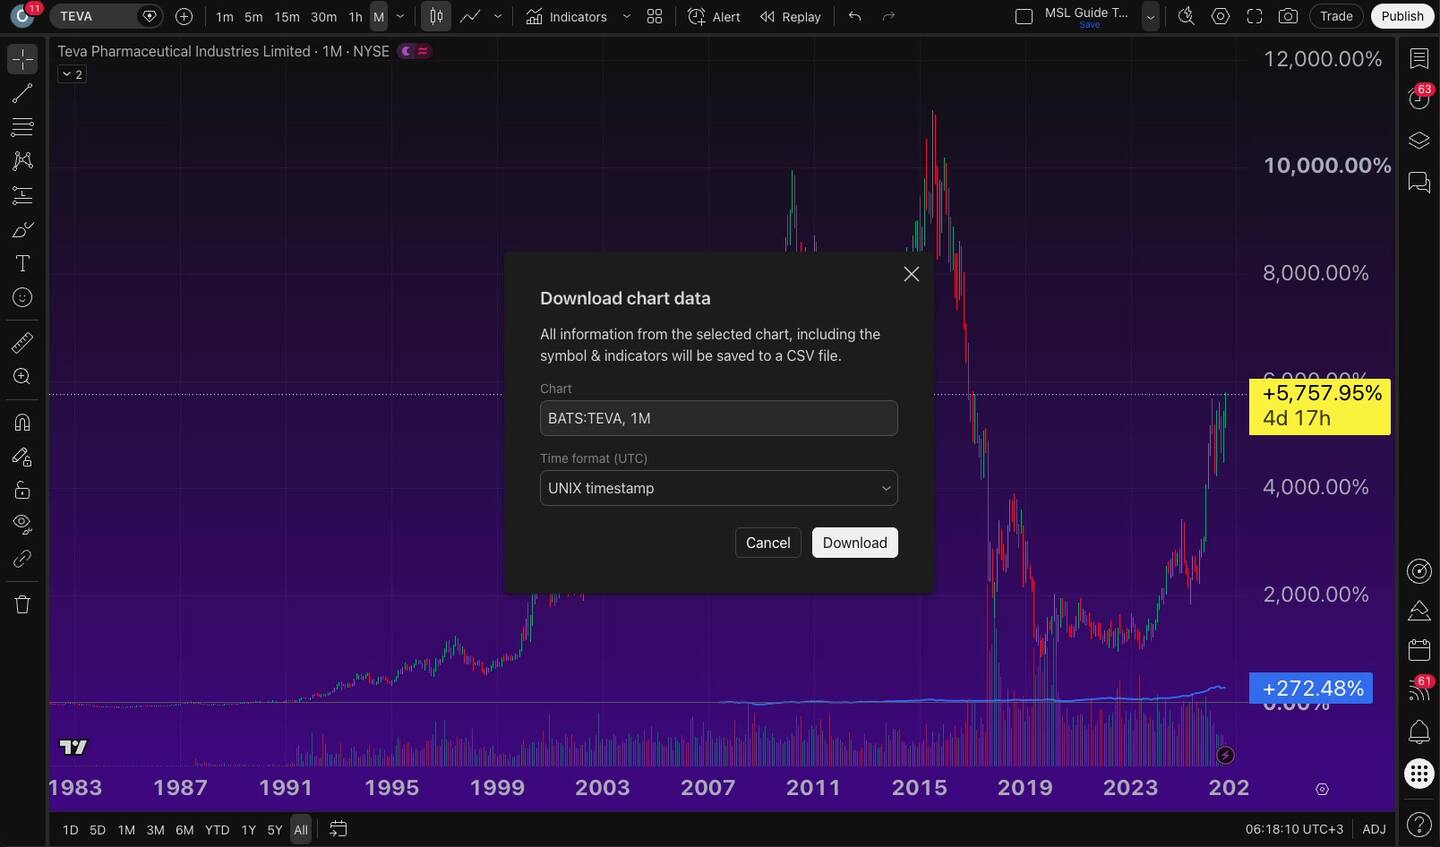Viewport: 1440px width, 847px height.
Task: Select the trend line drawing tool
Action: [x=22, y=93]
